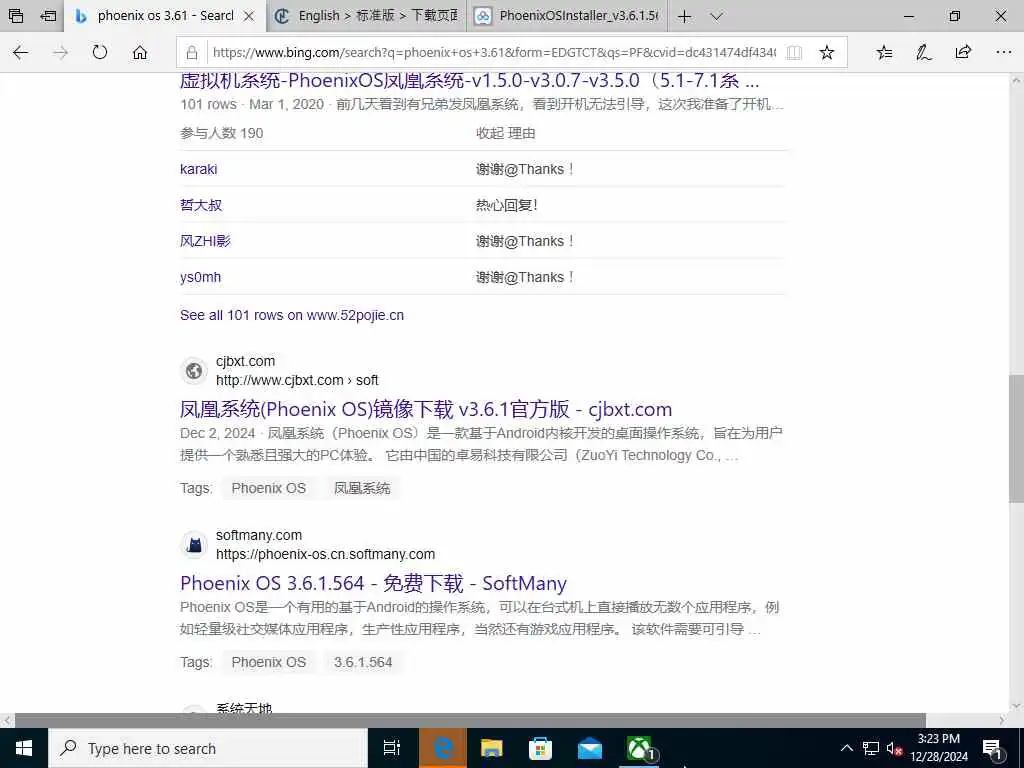
Task: Open Xbox app from taskbar
Action: point(639,748)
